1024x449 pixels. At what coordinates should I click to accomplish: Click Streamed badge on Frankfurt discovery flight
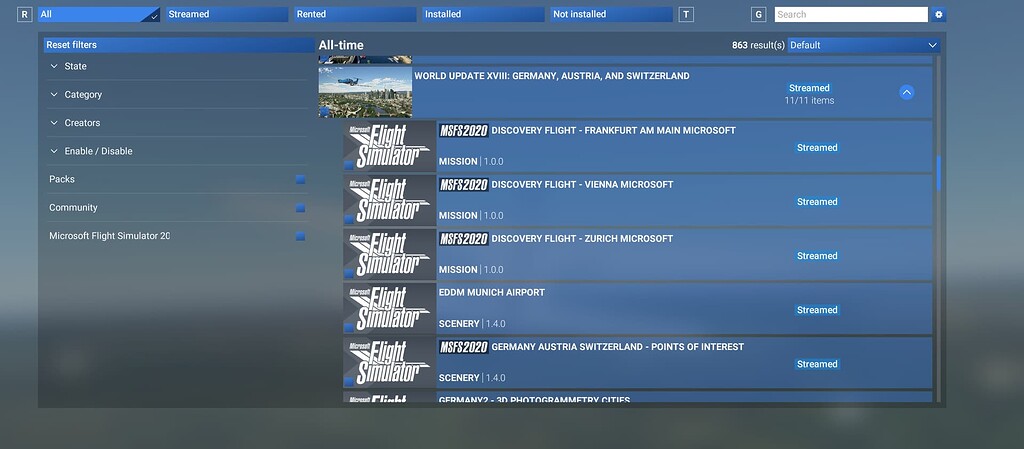(x=817, y=148)
